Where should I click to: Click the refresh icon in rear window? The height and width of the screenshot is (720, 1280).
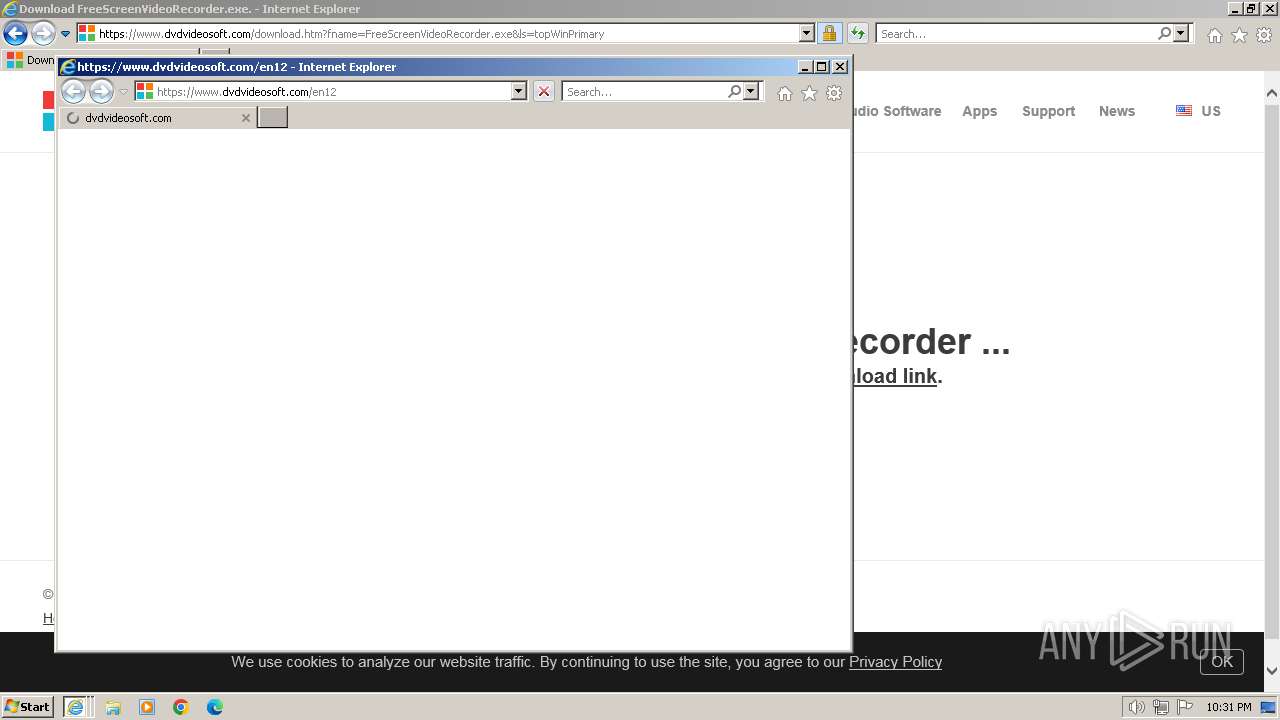(x=858, y=33)
